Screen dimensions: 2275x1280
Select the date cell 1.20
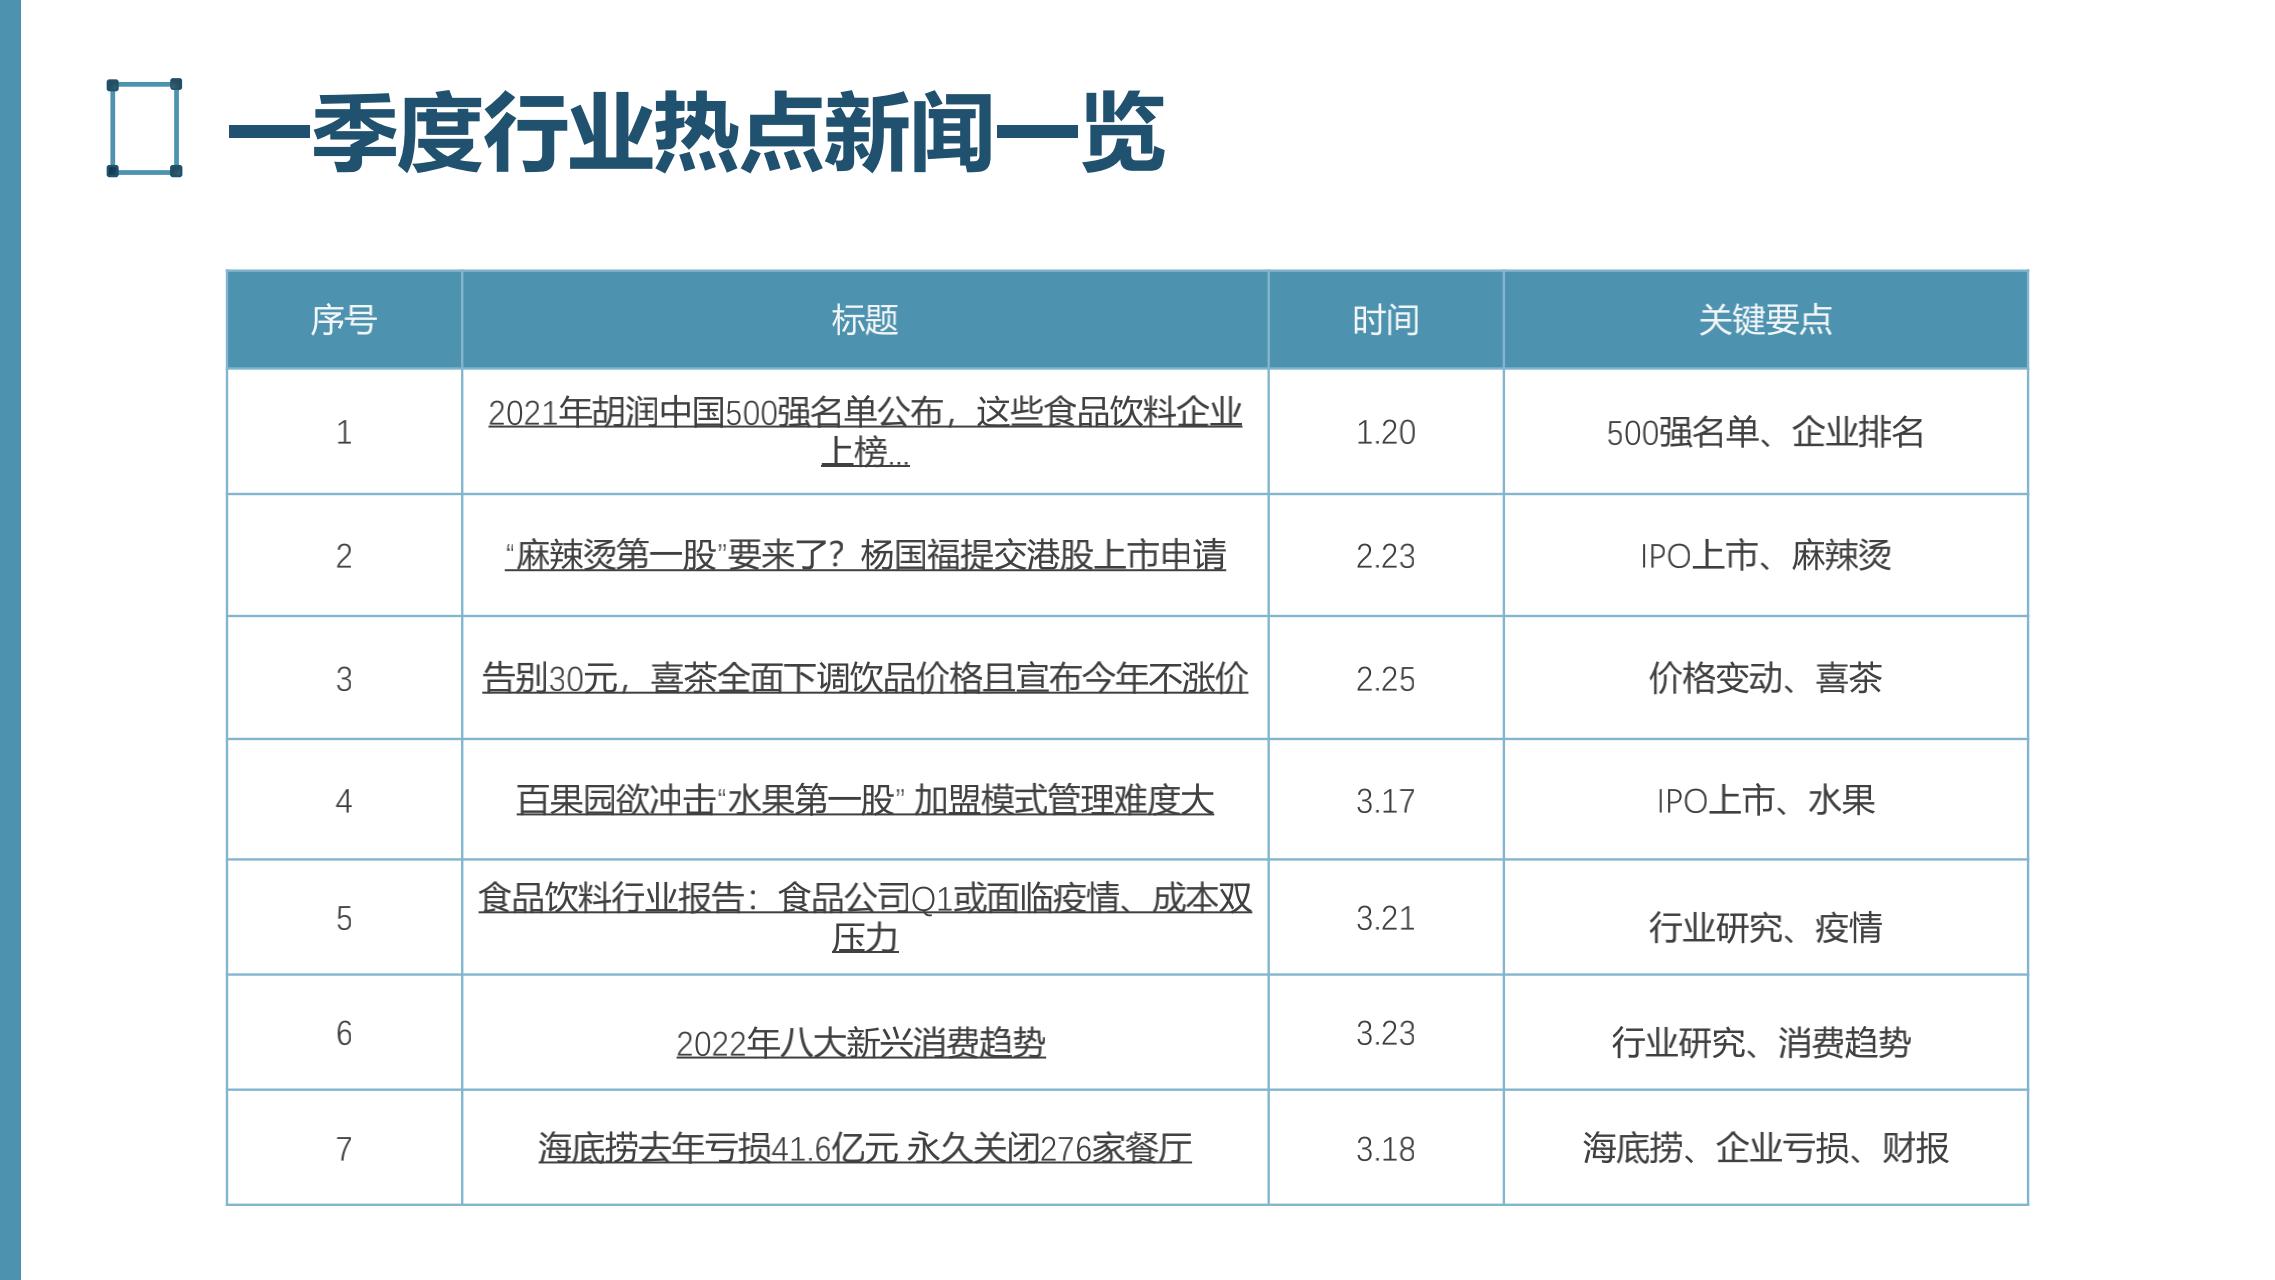click(x=1385, y=433)
